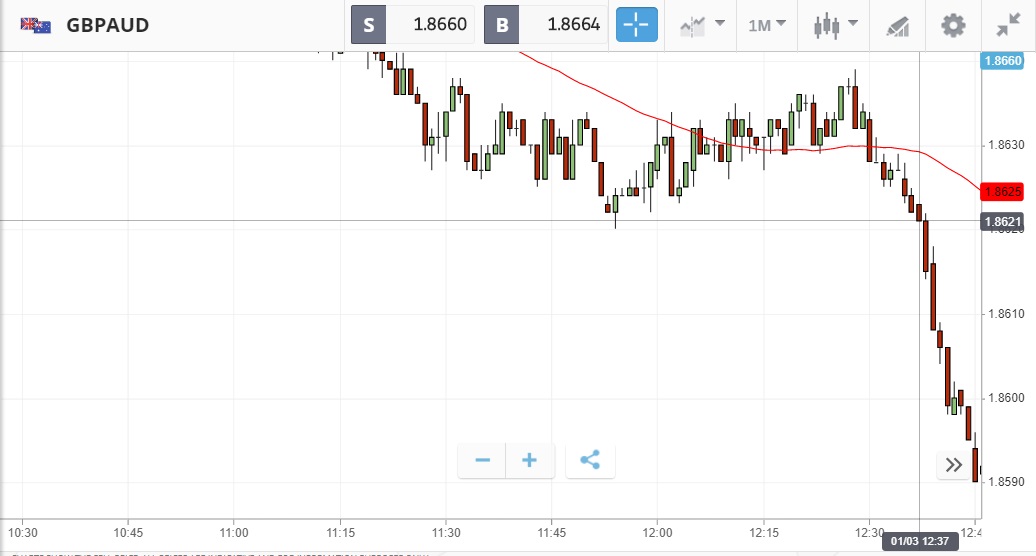Click the 01/03 12:37 time marker
This screenshot has width=1036, height=556.
click(920, 541)
